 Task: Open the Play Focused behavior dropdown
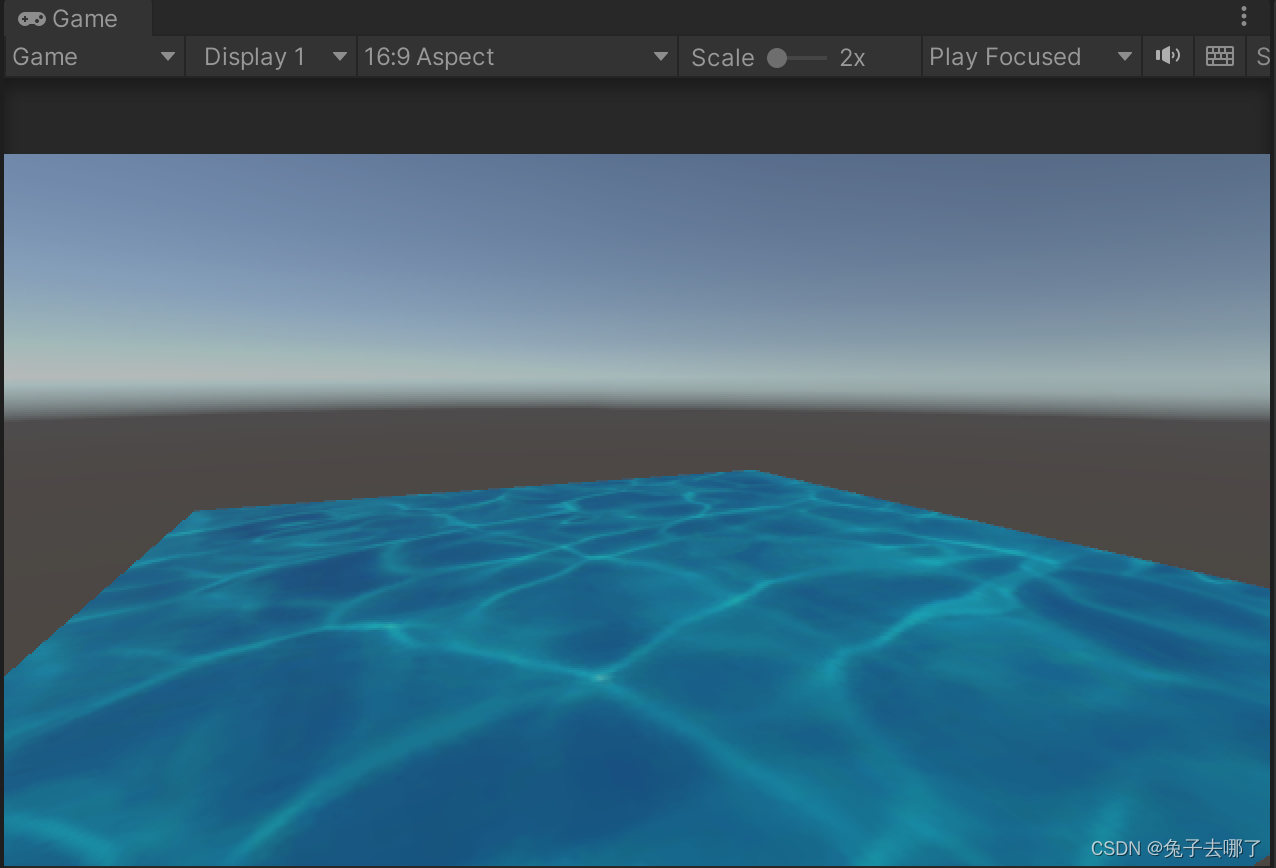click(x=1028, y=56)
